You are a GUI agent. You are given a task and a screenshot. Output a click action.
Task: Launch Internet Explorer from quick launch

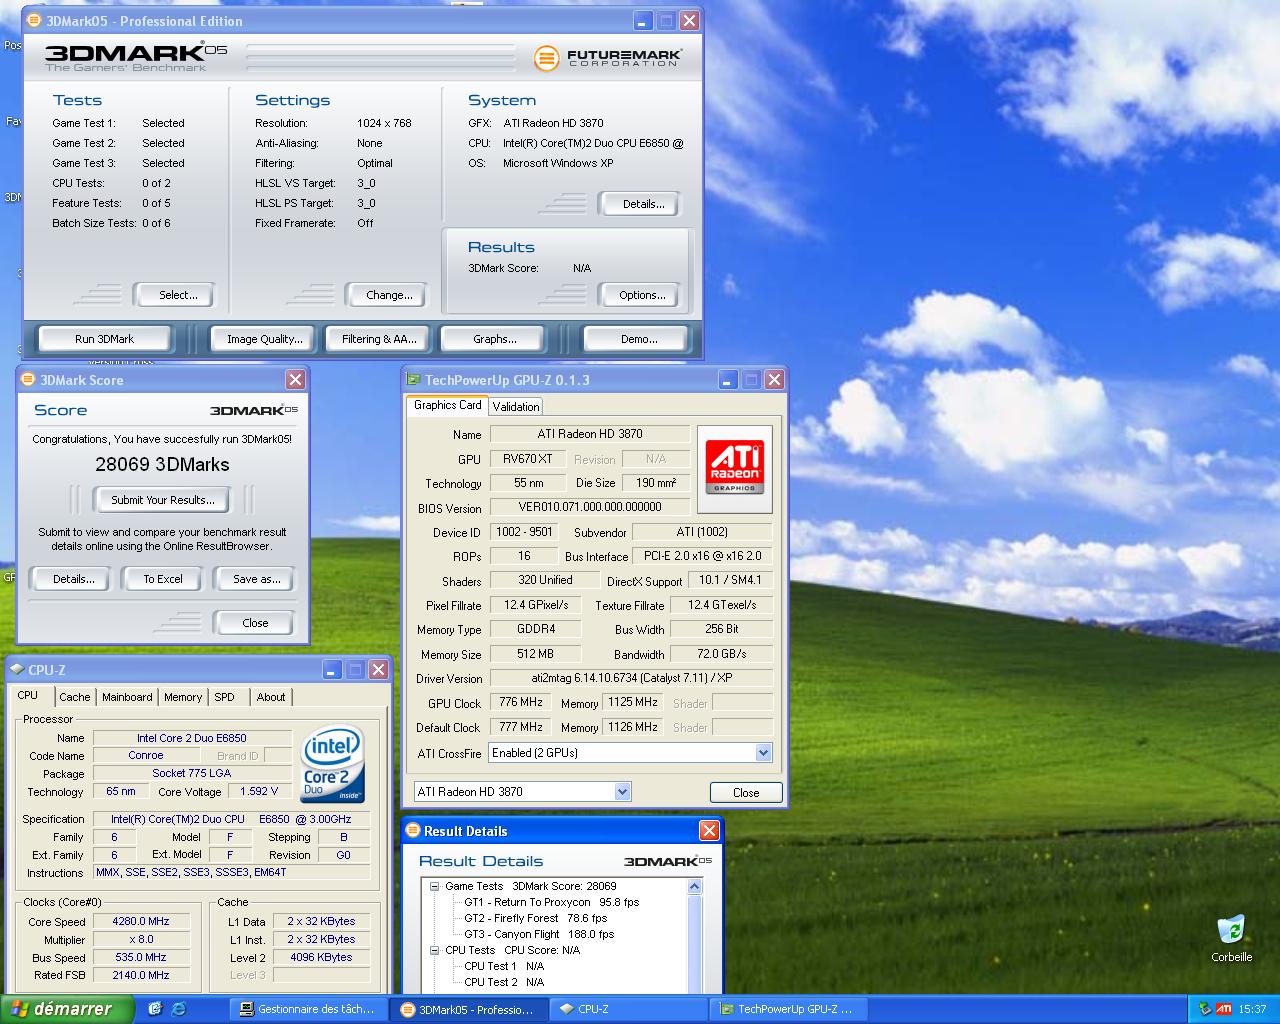[x=179, y=1009]
